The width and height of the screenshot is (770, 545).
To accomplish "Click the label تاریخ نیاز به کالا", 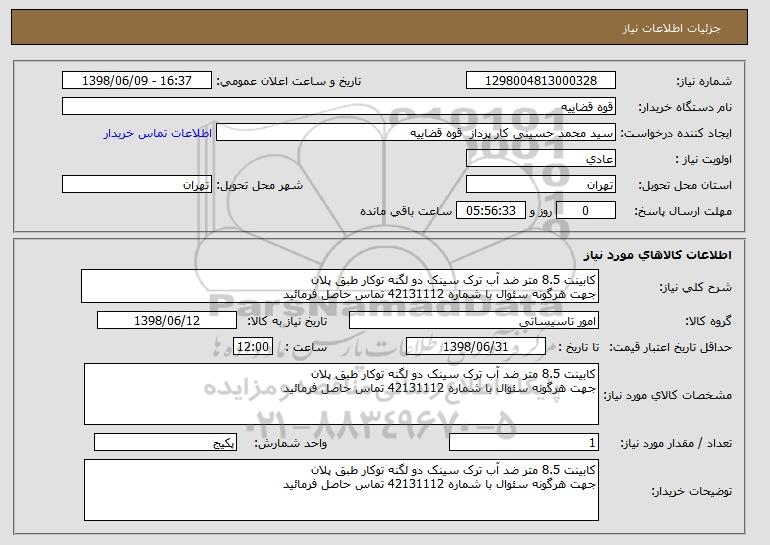I will coord(287,321).
